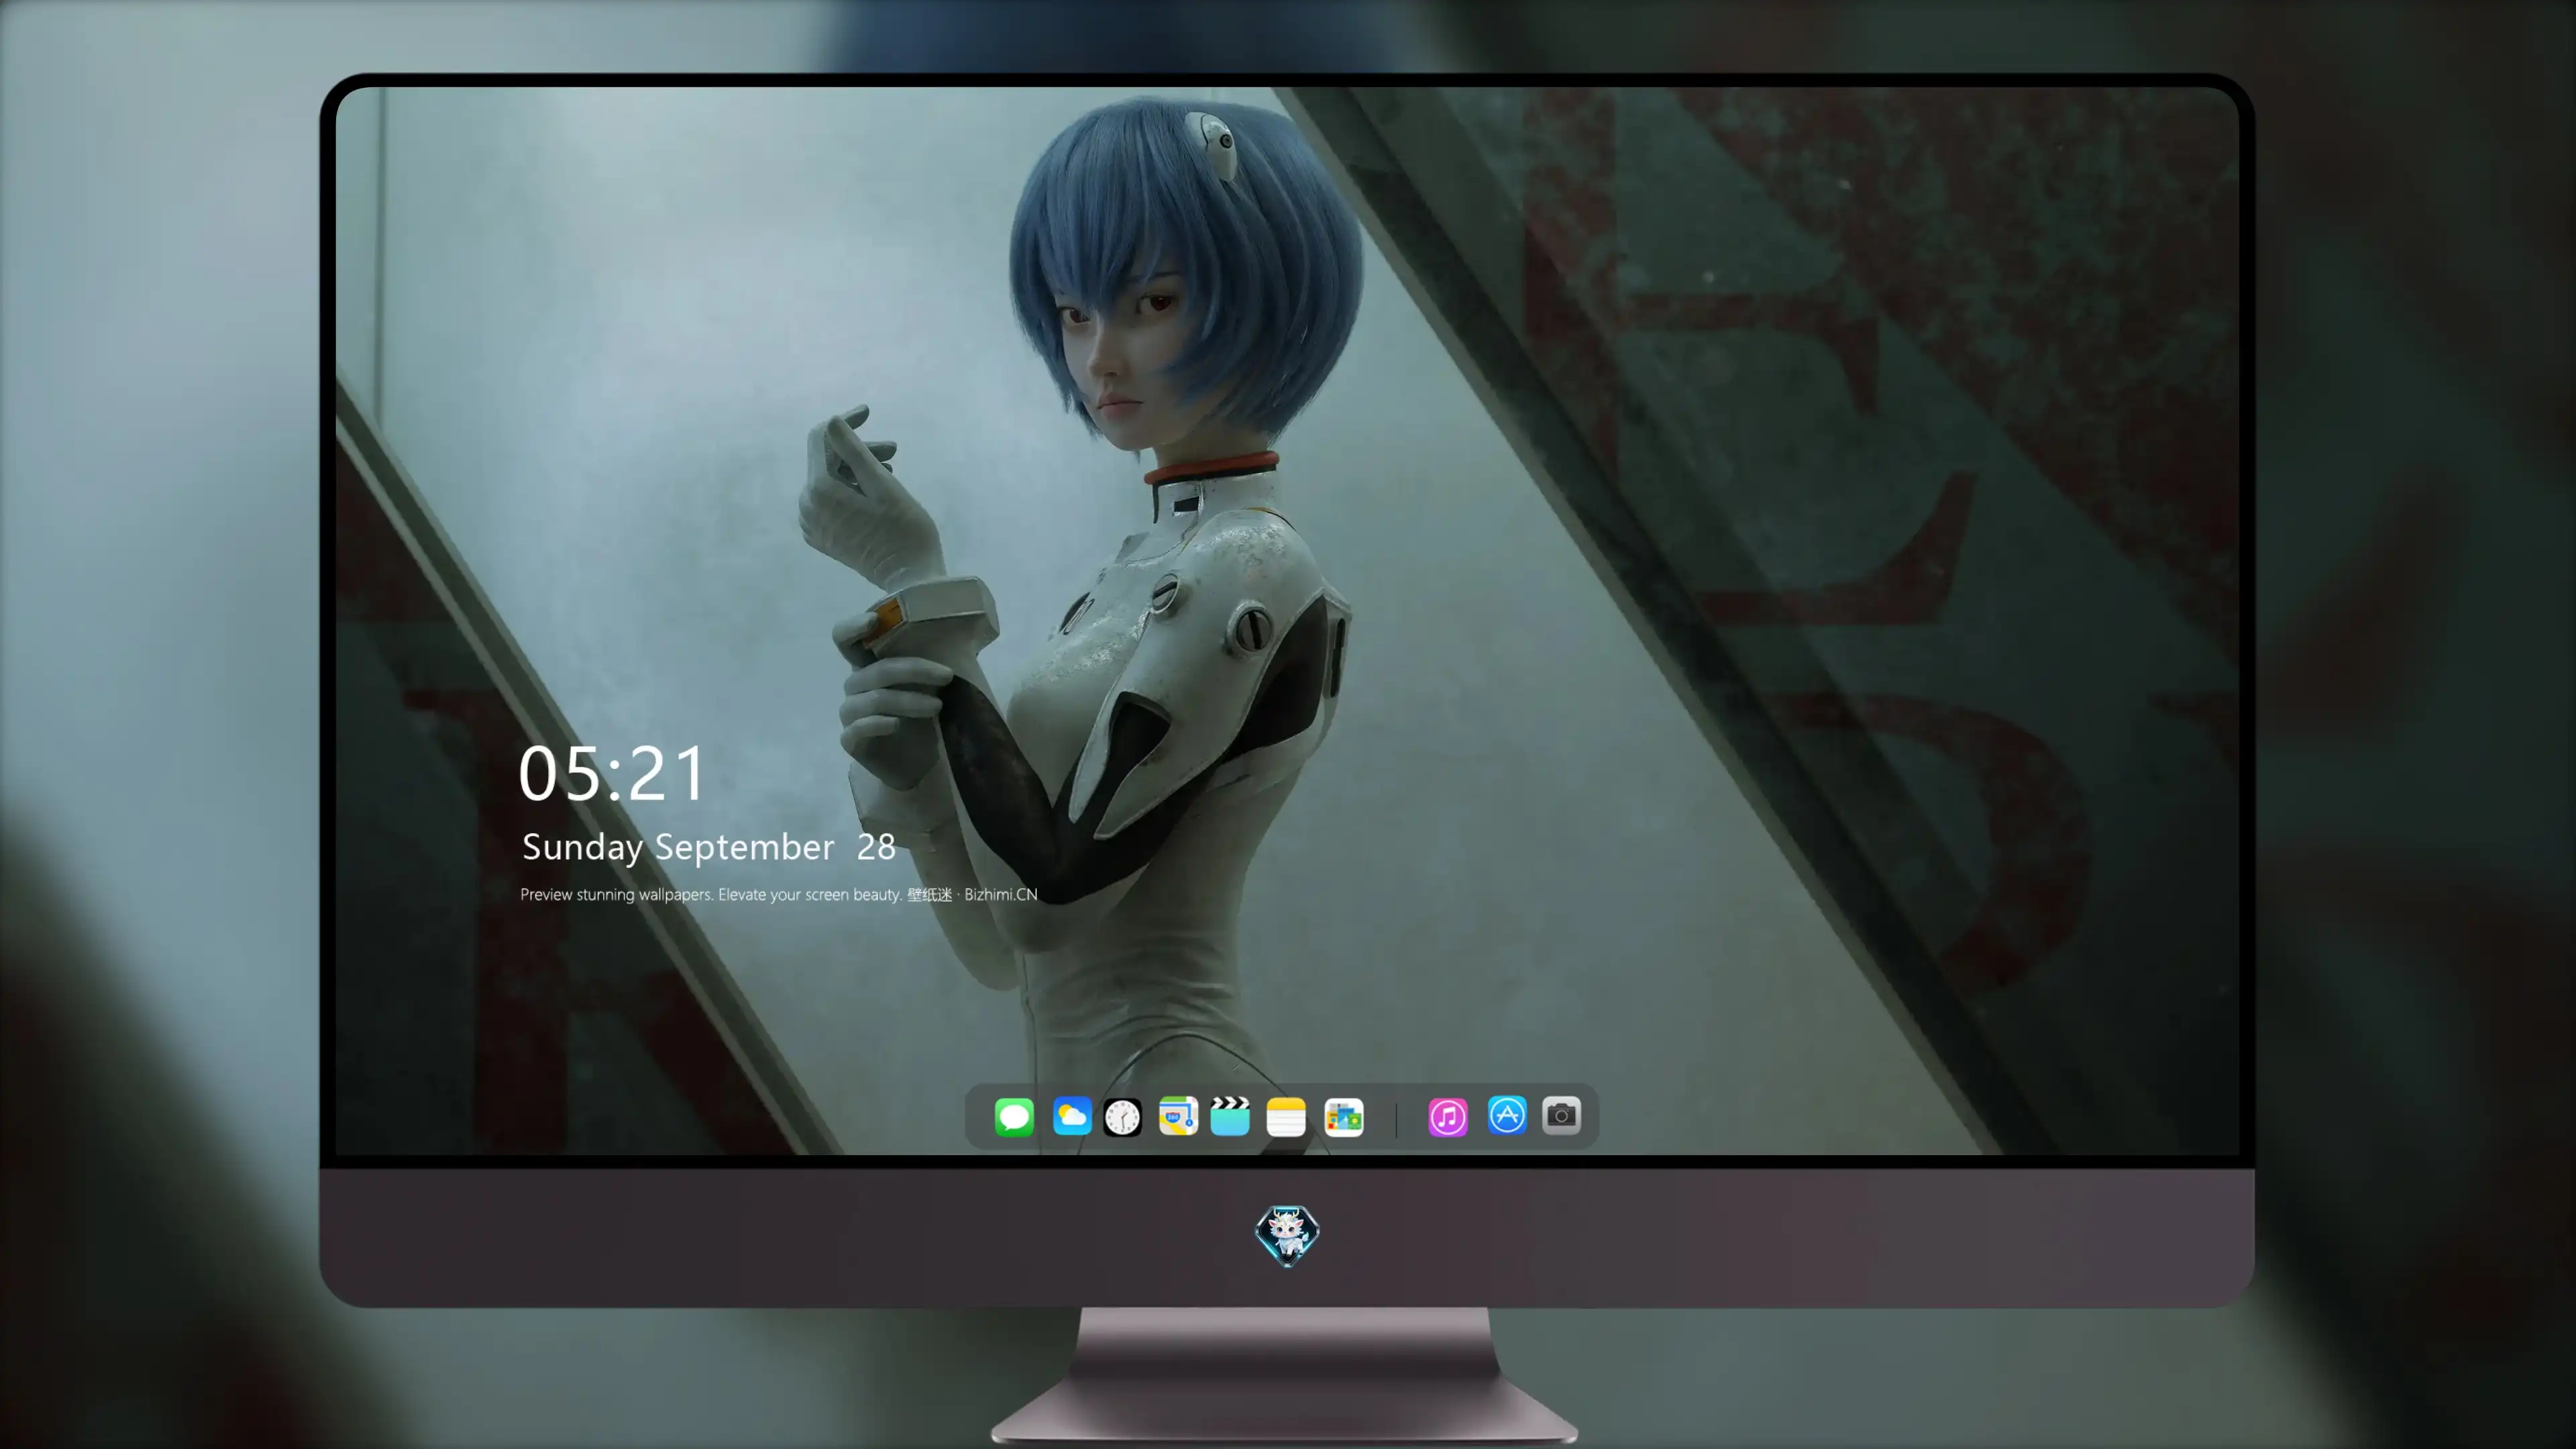Click the 05:21 clock display
Viewport: 2576px width, 1449px height.
[612, 774]
